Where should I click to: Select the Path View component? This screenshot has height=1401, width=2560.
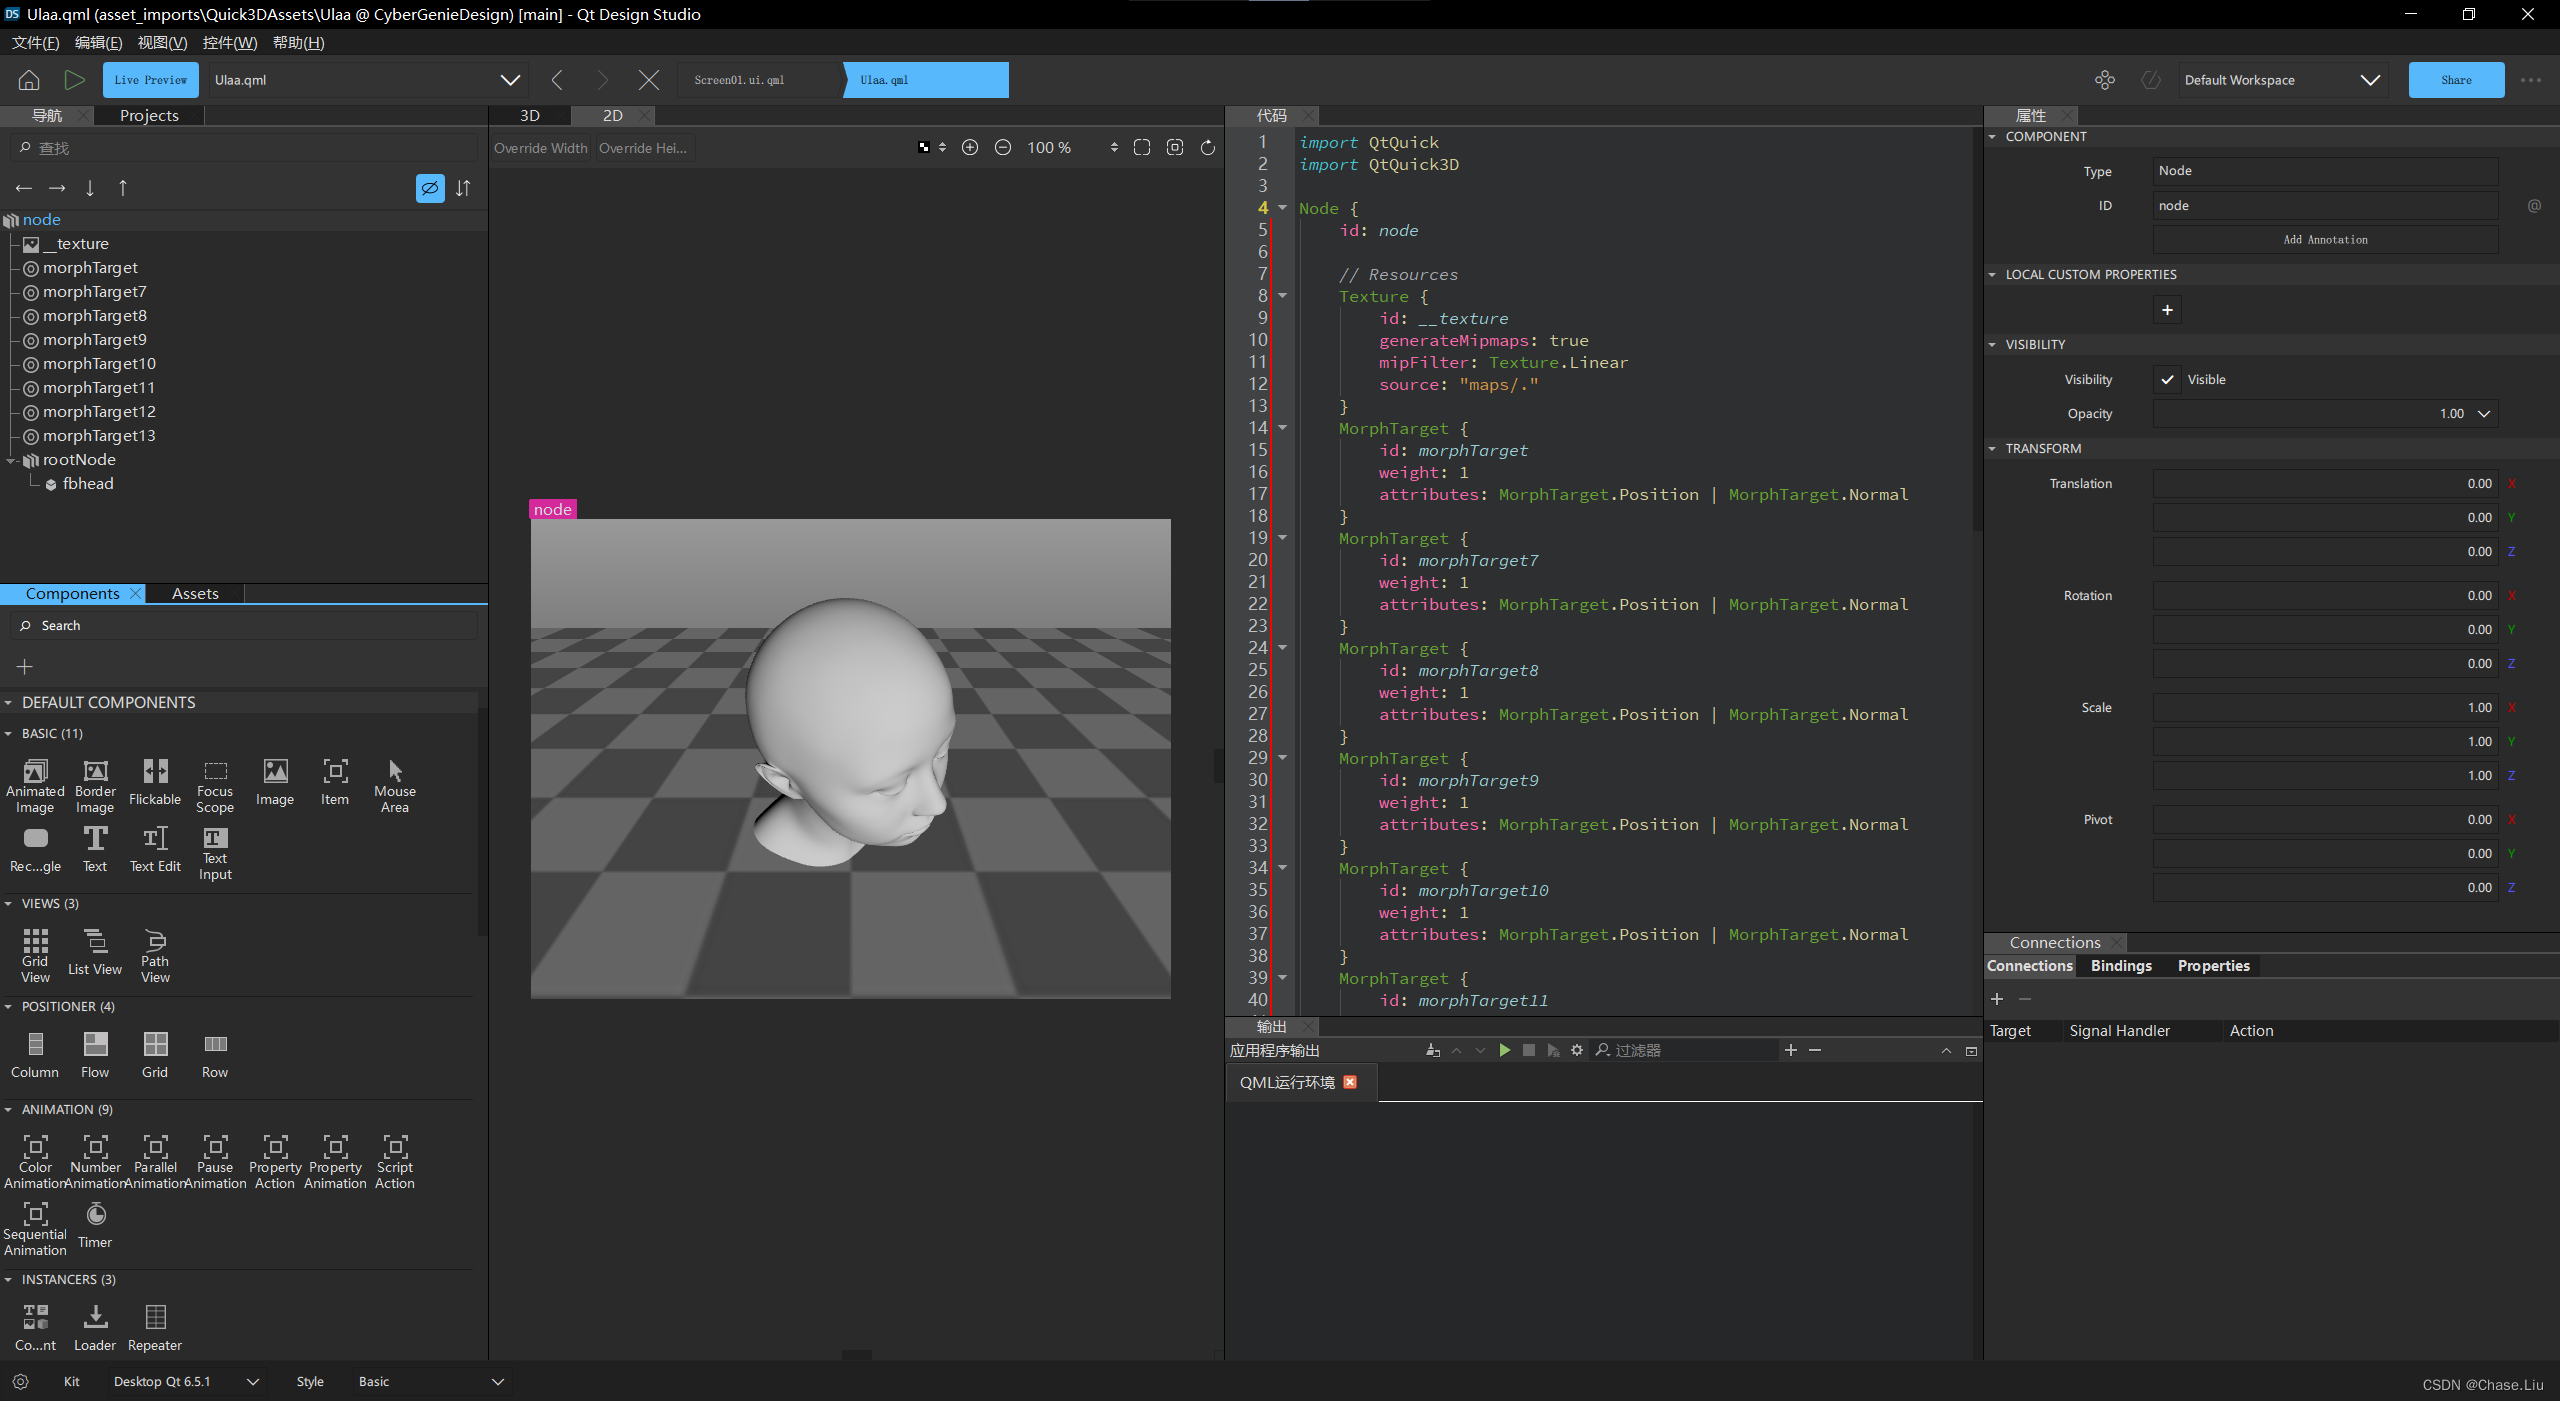click(x=155, y=952)
